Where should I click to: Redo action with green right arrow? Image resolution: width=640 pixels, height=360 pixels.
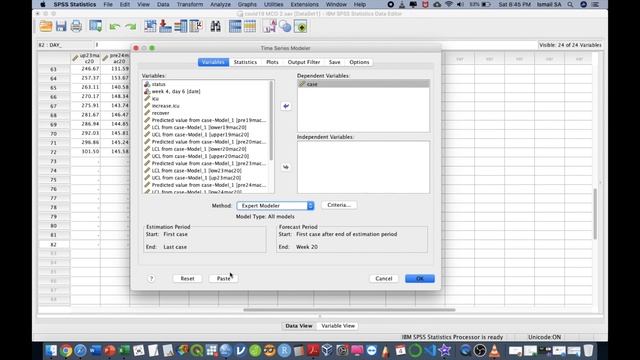pyautogui.click(x=131, y=27)
